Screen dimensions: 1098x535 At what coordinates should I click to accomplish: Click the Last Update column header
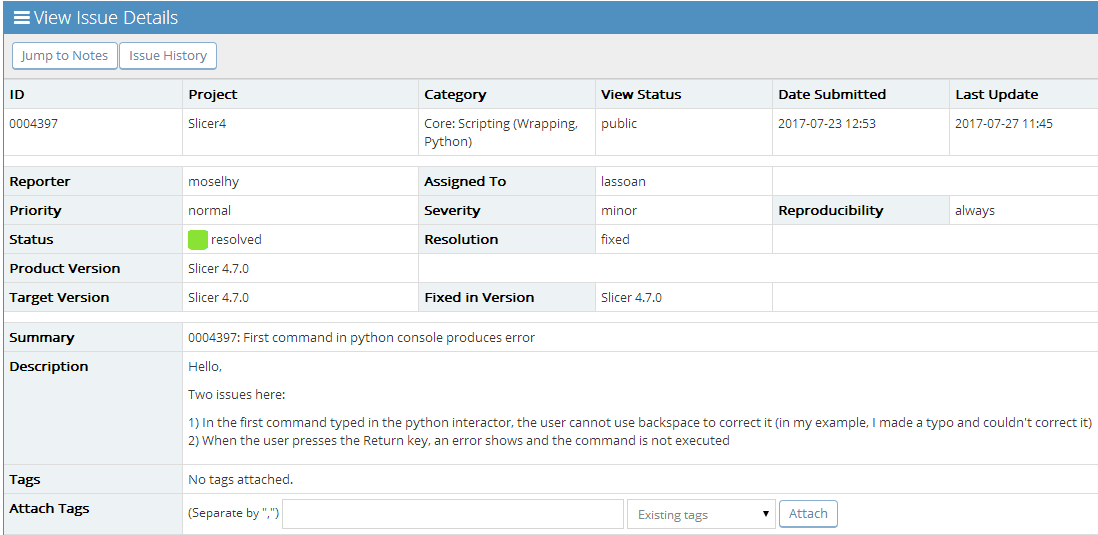click(x=996, y=95)
